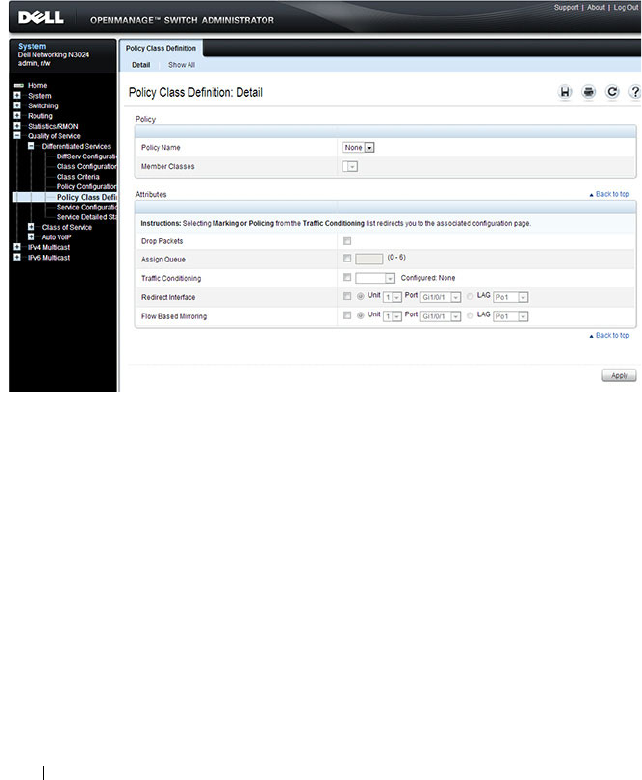This screenshot has width=642, height=780.
Task: Switch to the Detail tab
Action: (x=141, y=65)
